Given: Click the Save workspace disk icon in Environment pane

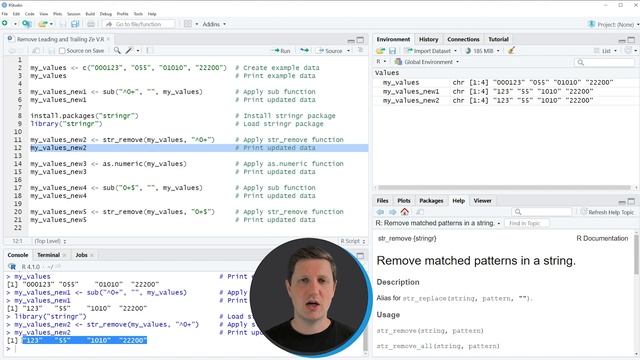Looking at the screenshot, I should (392, 51).
